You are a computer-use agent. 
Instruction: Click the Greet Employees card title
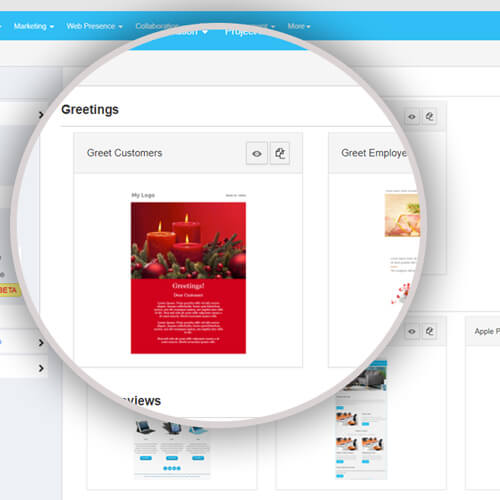(x=374, y=153)
